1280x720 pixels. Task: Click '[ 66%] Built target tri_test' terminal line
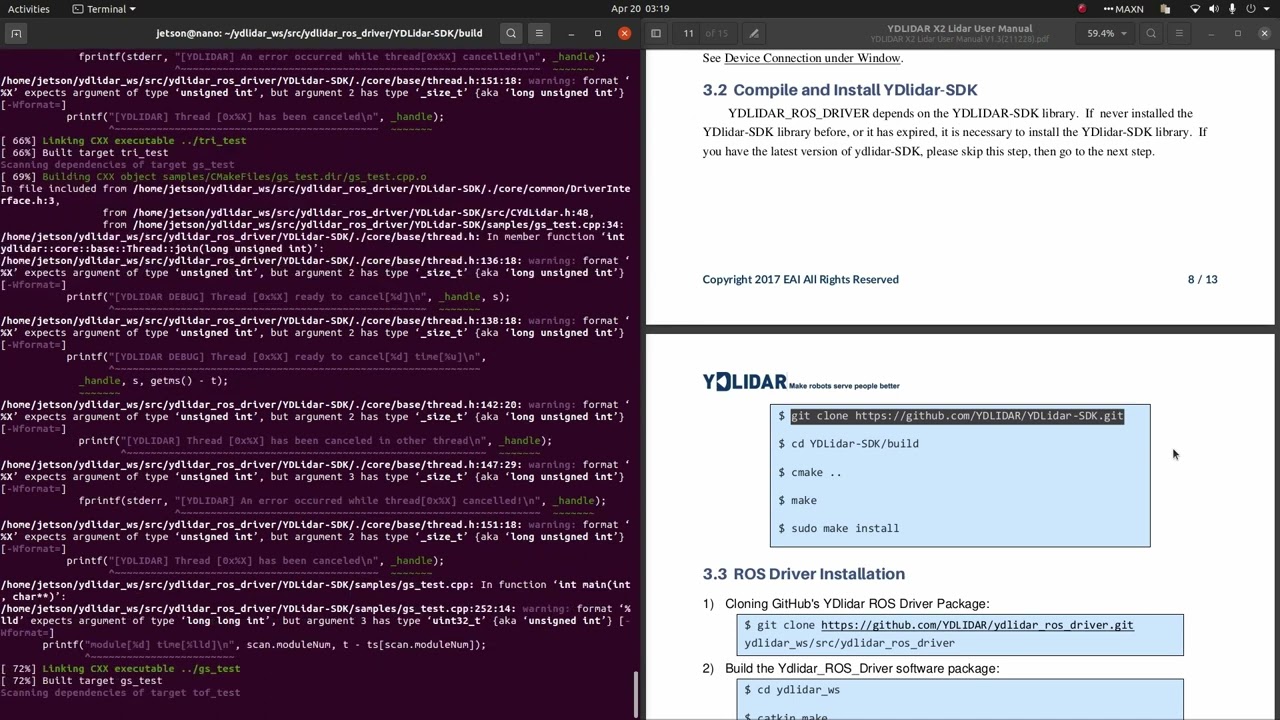tap(84, 153)
